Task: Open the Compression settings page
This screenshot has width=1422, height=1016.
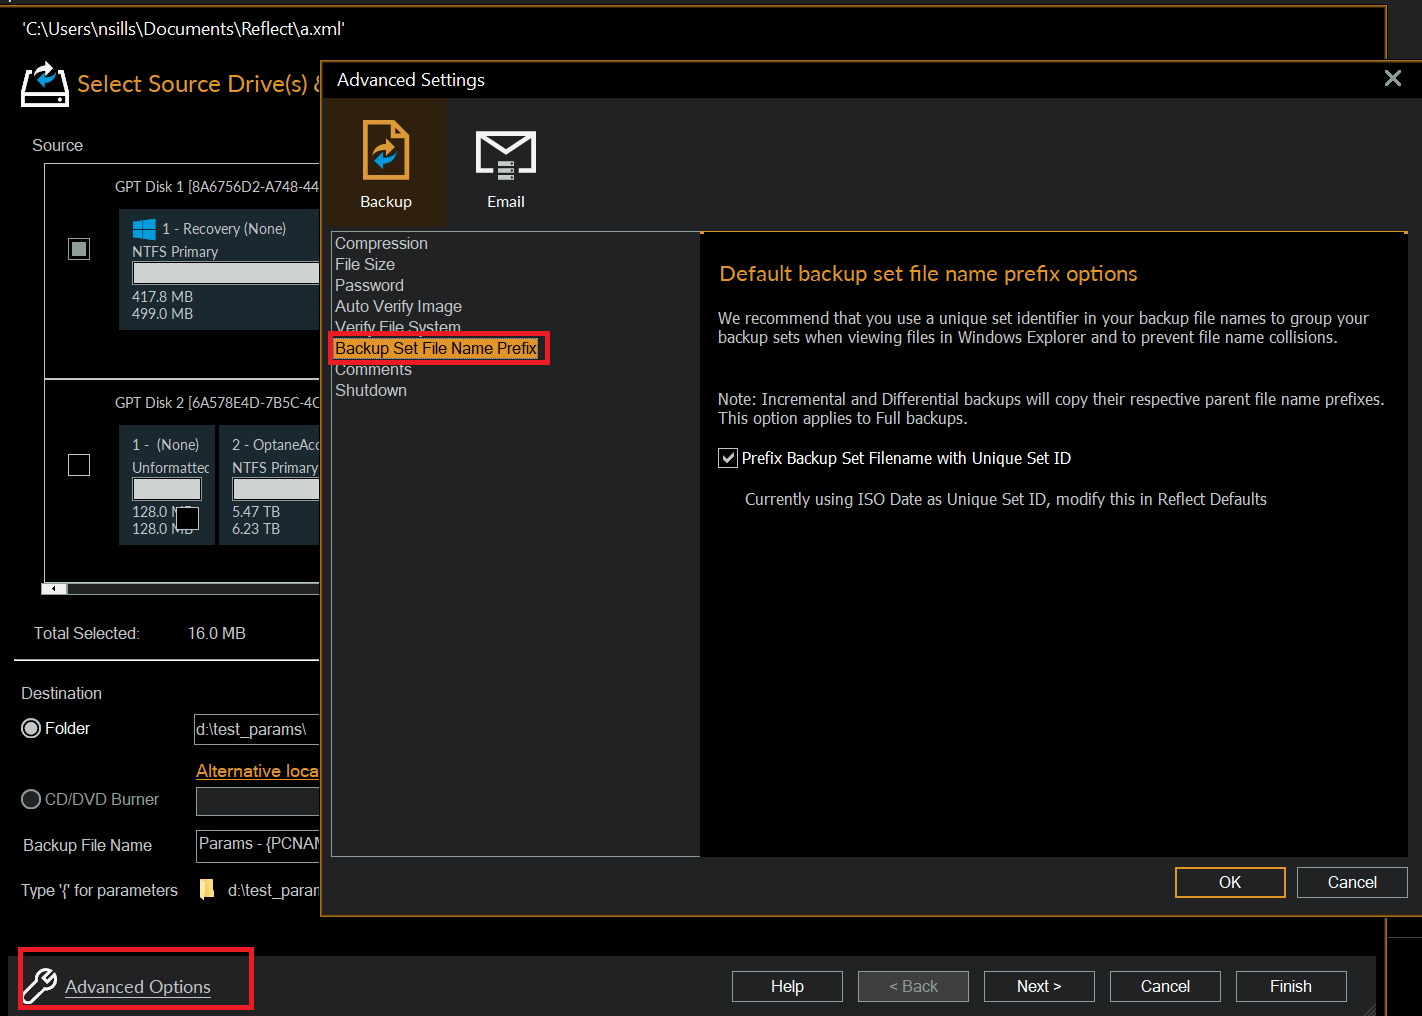Action: pyautogui.click(x=381, y=243)
